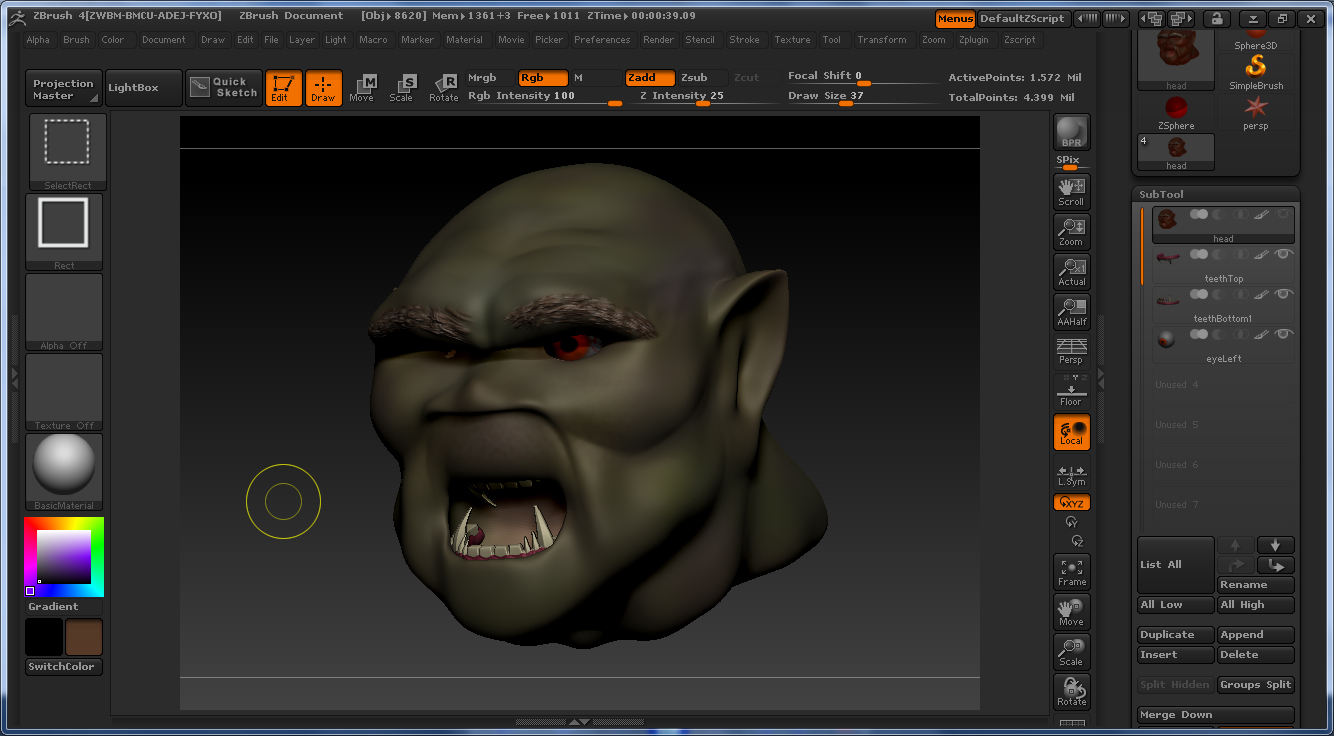Disable Local transformation mode
The image size is (1334, 736).
pyautogui.click(x=1071, y=432)
